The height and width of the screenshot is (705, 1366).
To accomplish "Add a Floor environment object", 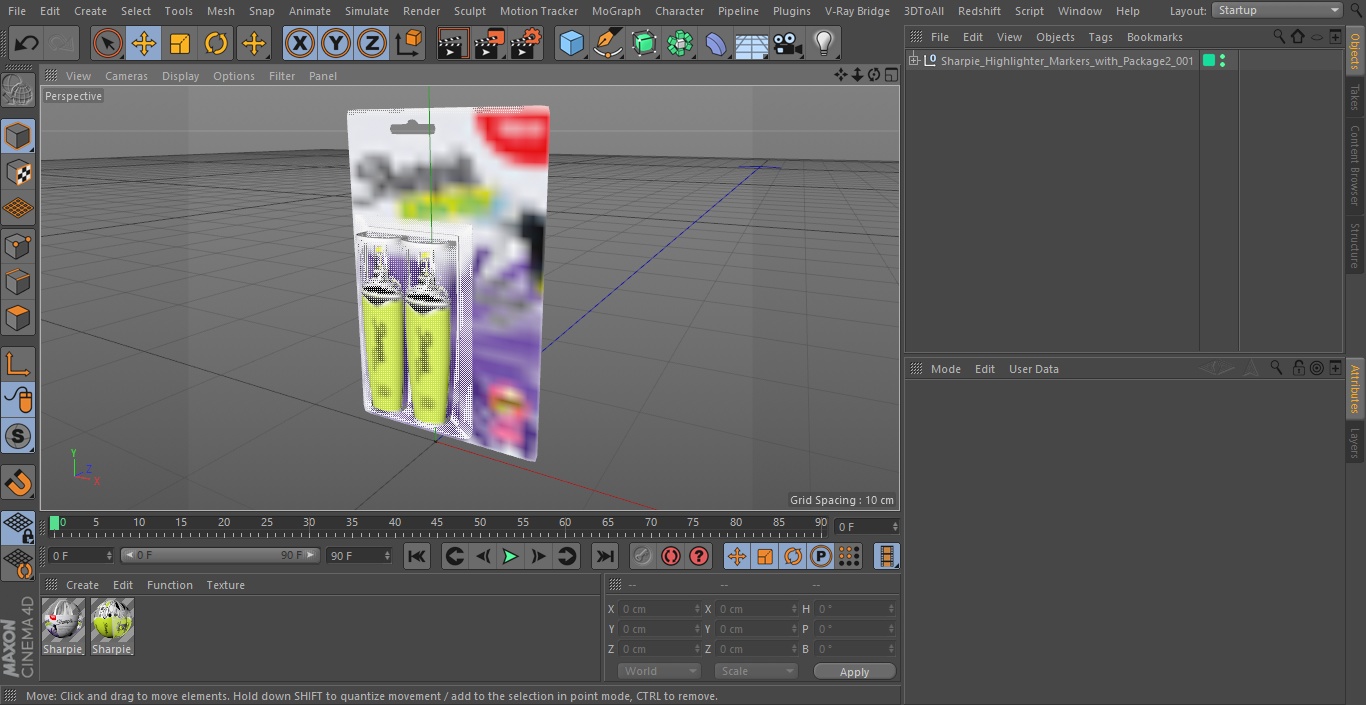I will [752, 43].
